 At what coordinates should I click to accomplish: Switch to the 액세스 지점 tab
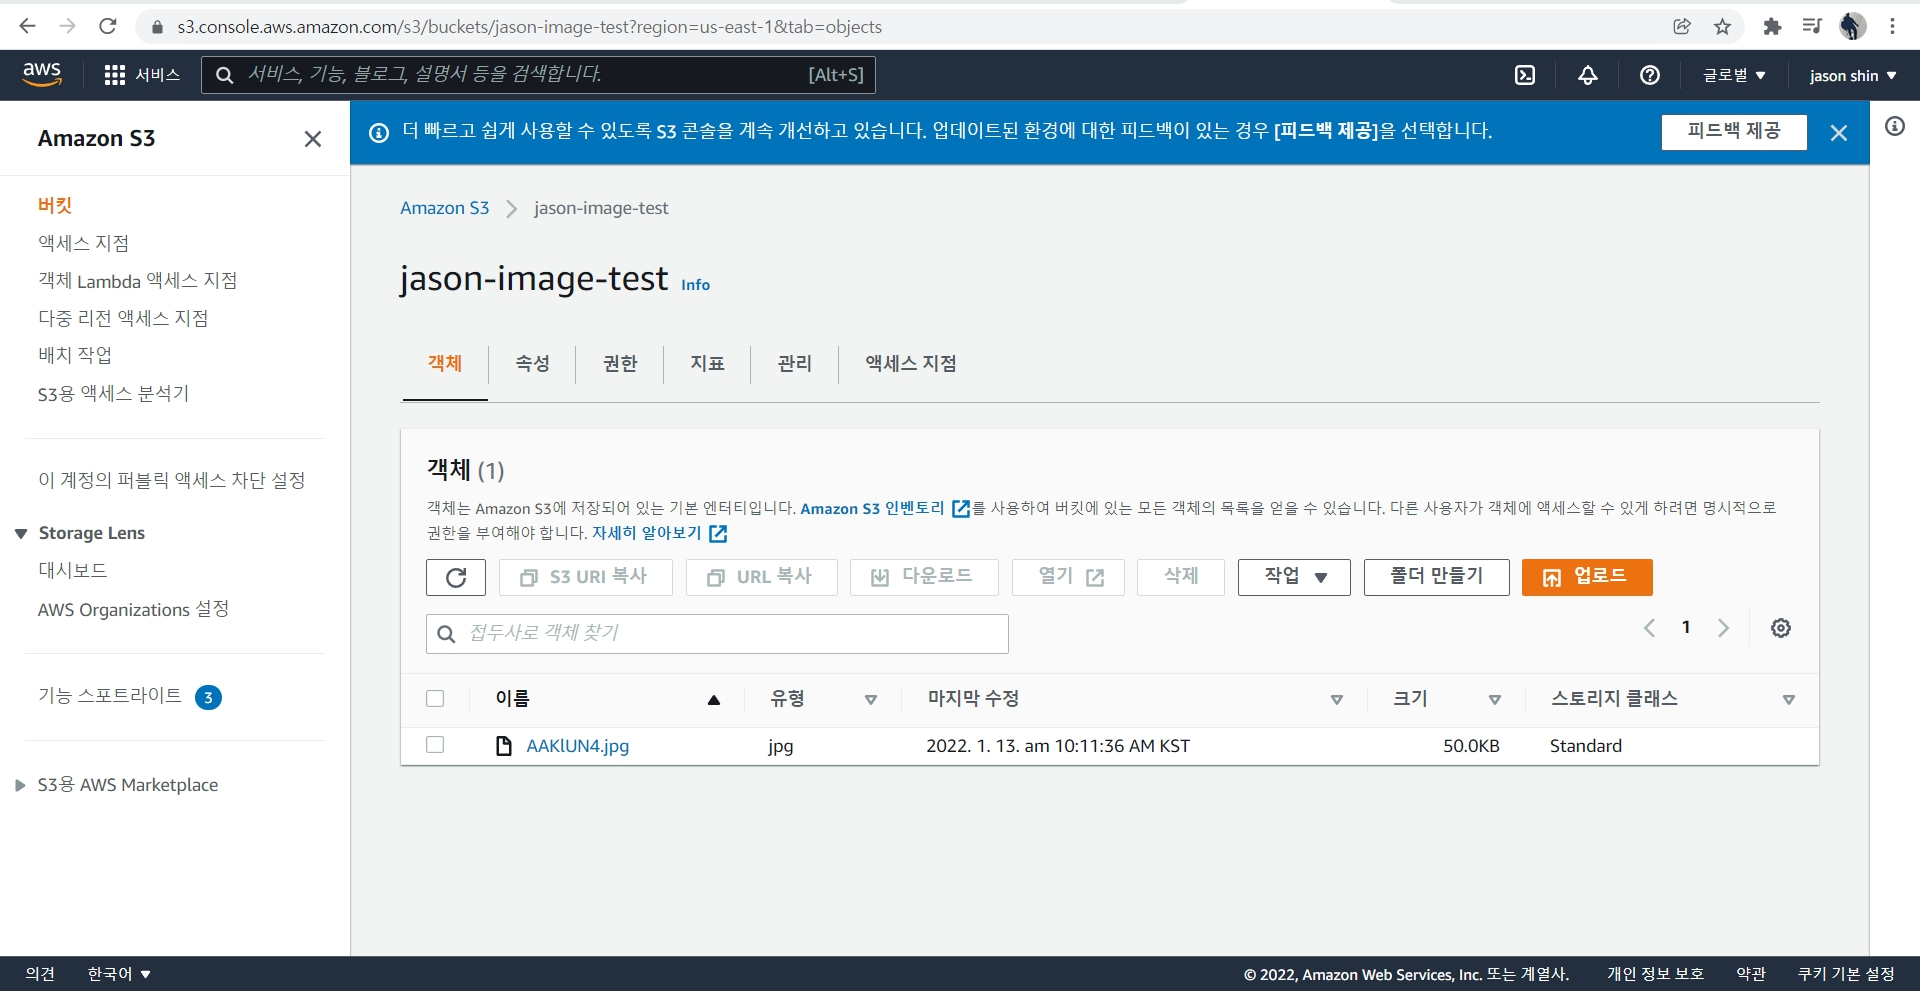pyautogui.click(x=911, y=364)
